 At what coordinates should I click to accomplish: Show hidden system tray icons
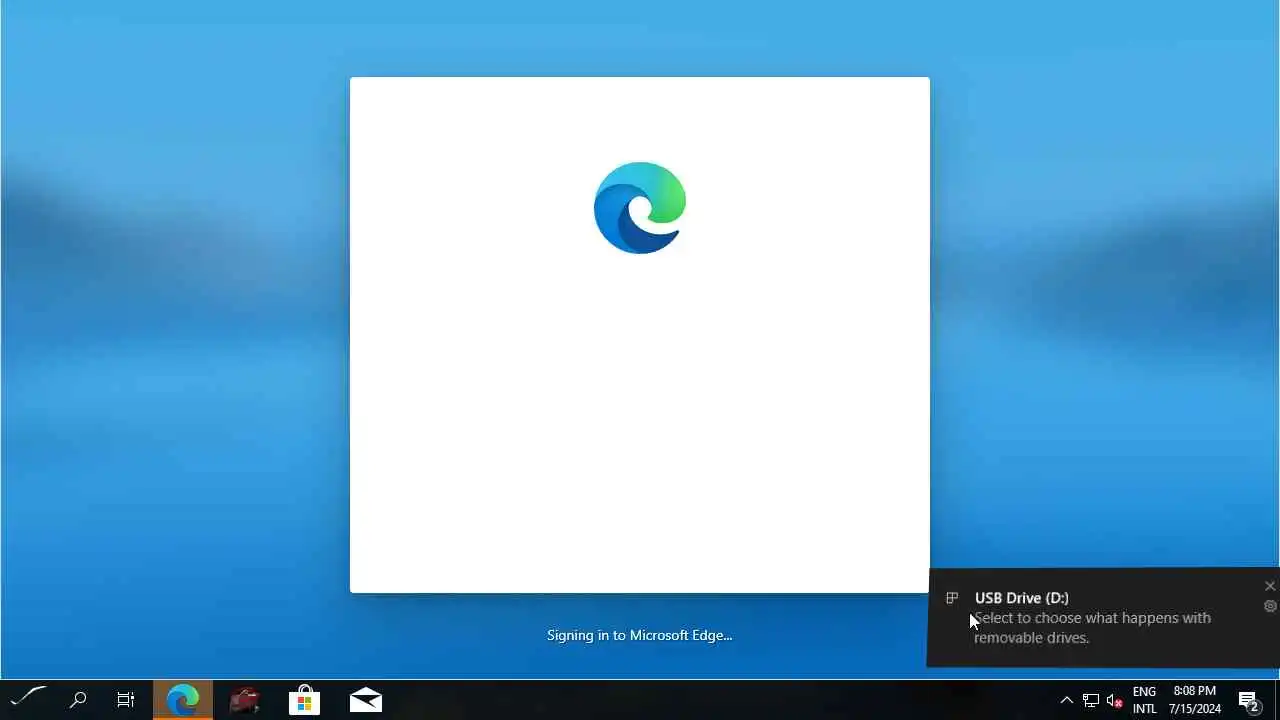pyautogui.click(x=1066, y=700)
